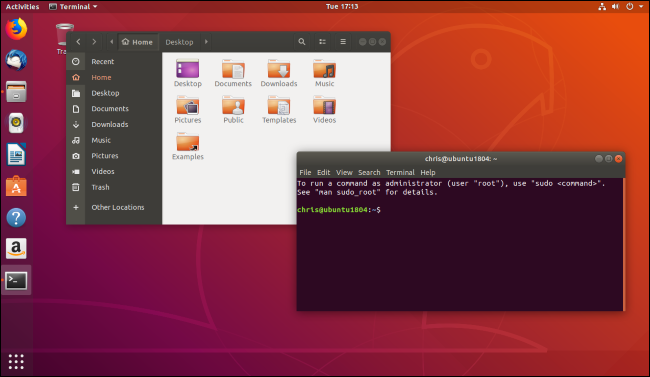This screenshot has width=650, height=377.
Task: Open the File menu in Terminal
Action: tap(305, 172)
